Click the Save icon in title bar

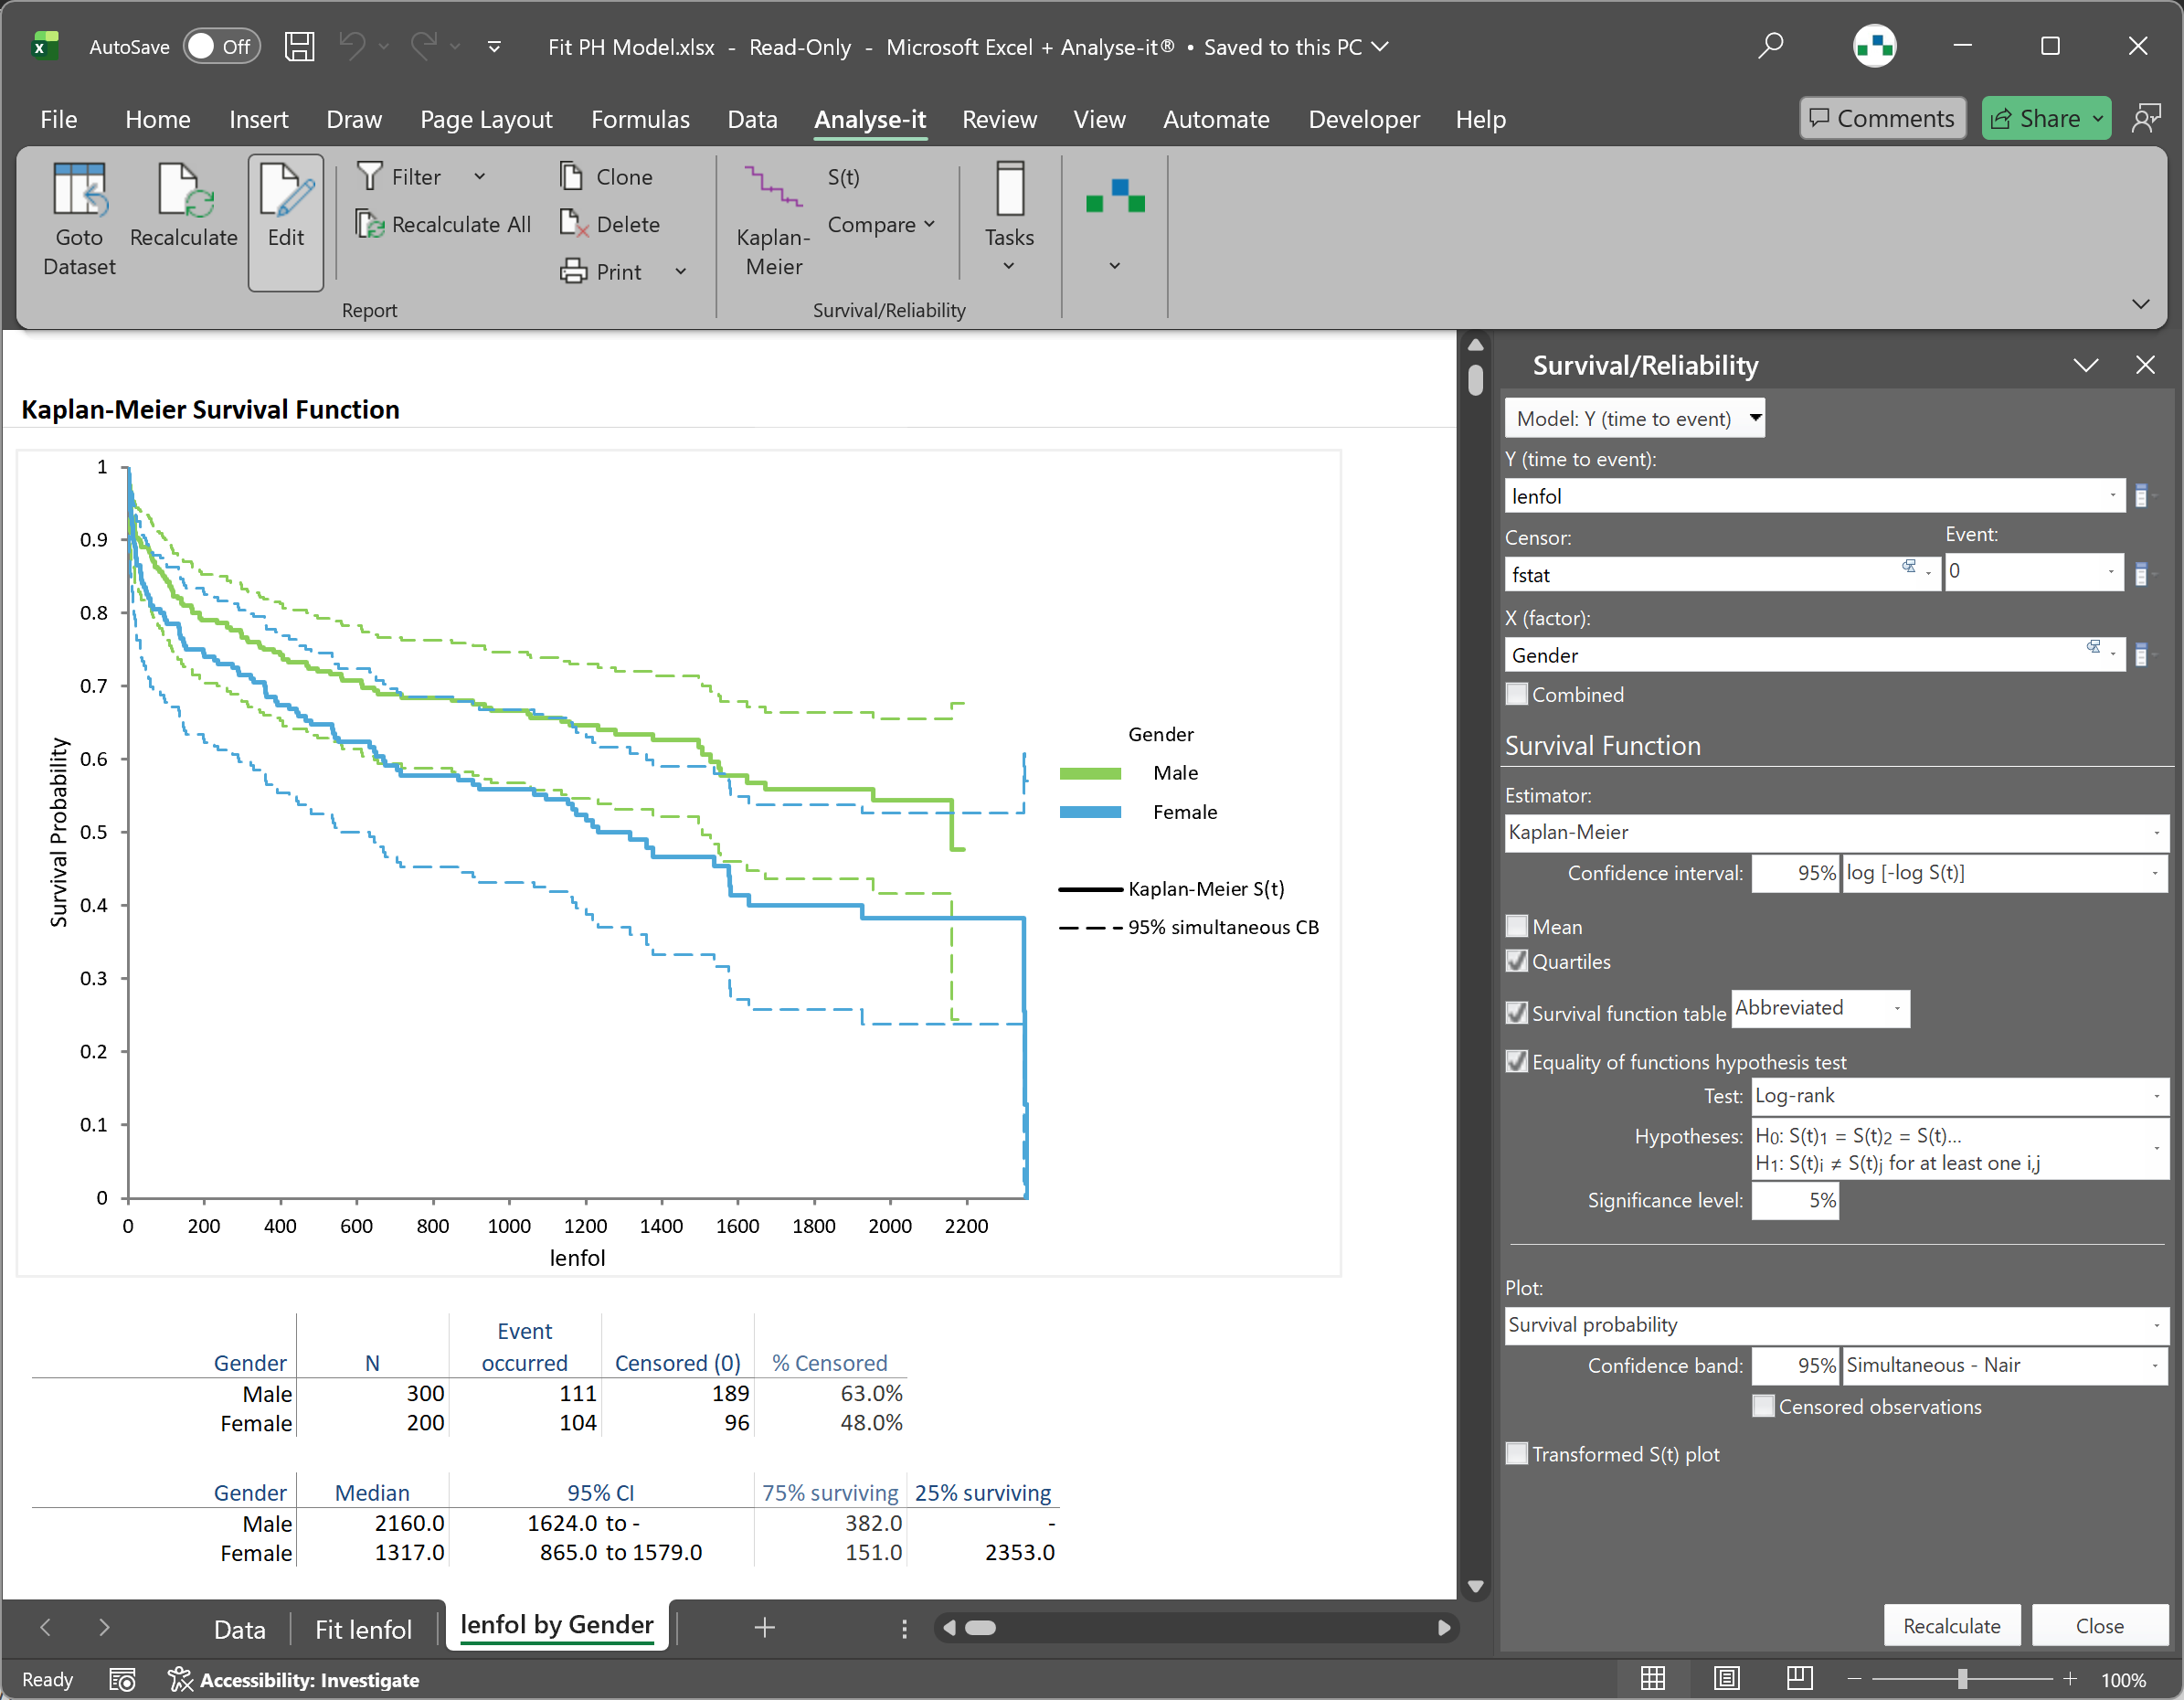(x=299, y=47)
